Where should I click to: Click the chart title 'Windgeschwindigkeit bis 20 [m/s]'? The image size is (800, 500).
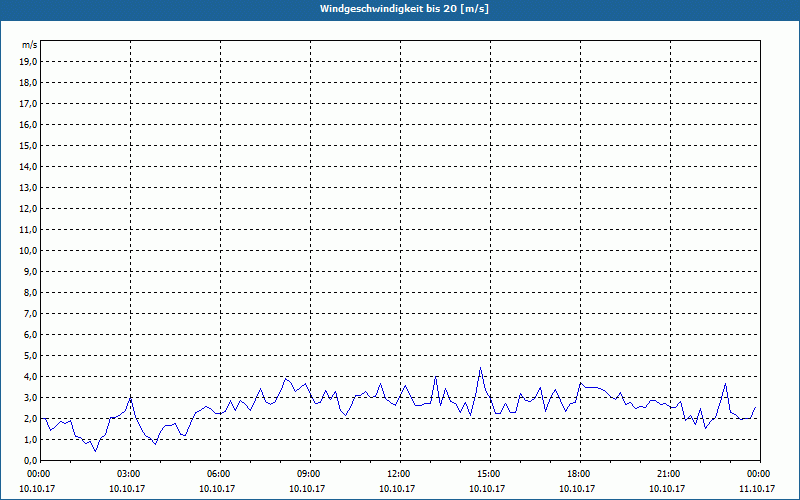[x=404, y=9]
